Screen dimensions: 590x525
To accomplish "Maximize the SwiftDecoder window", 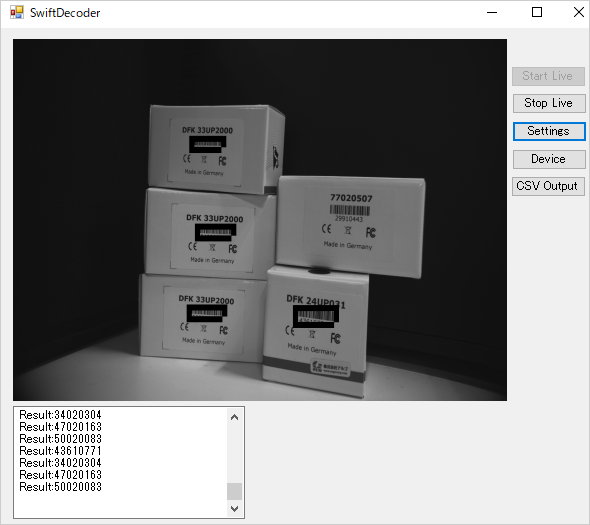I will [537, 12].
